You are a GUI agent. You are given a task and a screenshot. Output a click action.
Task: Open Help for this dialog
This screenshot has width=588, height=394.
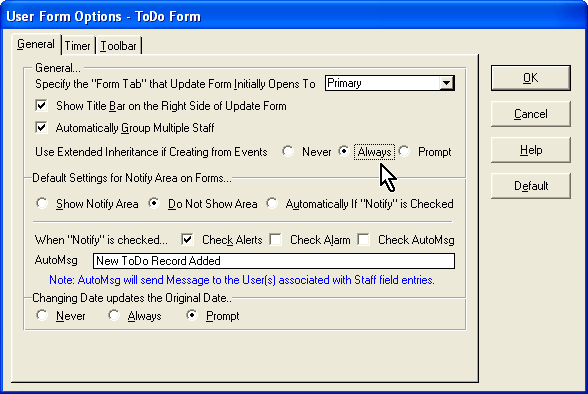click(531, 150)
